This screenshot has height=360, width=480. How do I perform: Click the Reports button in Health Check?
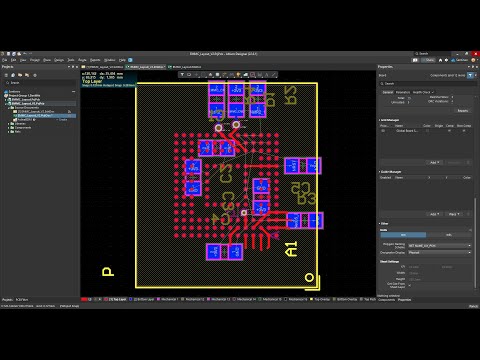click(463, 111)
